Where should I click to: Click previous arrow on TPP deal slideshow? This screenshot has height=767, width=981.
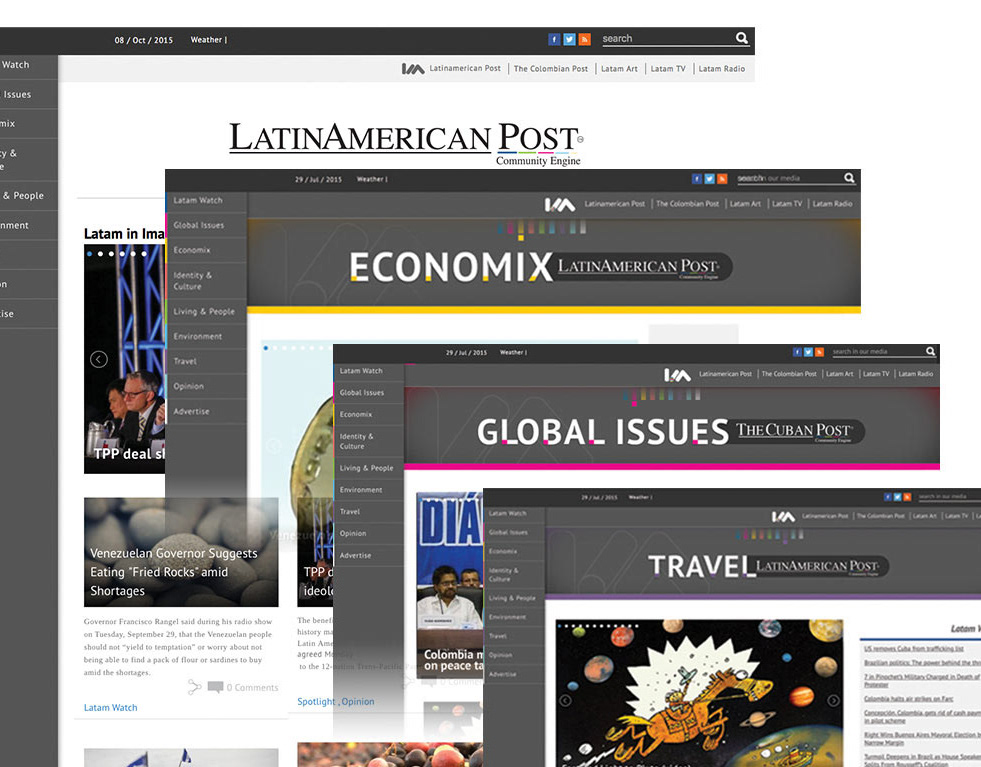pos(99,359)
